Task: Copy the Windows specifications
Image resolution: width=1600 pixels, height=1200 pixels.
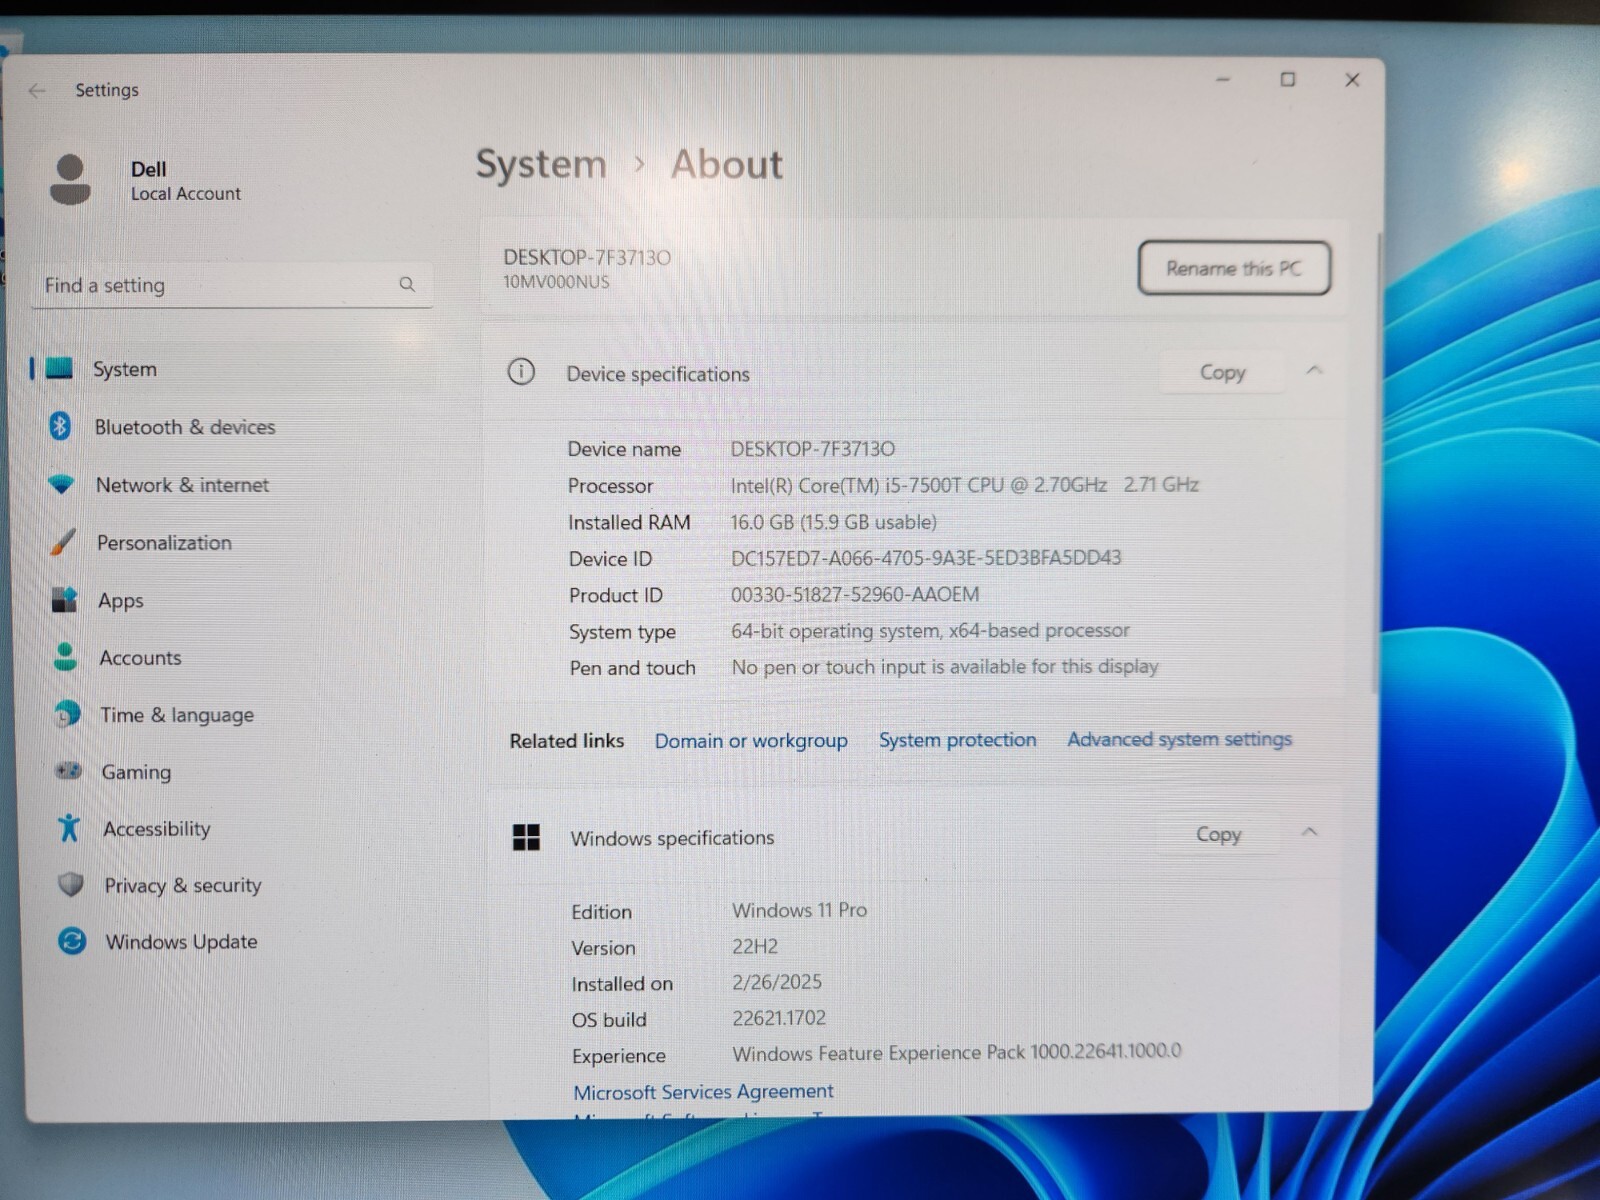Action: tap(1218, 834)
